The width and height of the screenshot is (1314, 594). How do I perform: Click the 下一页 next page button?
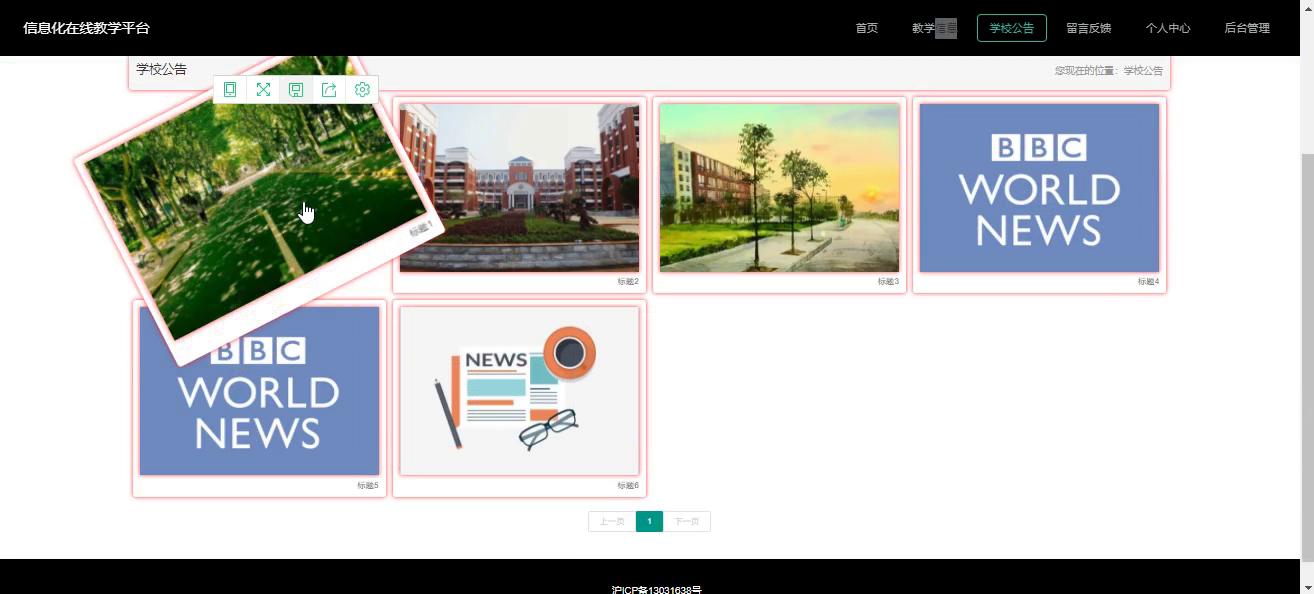686,522
